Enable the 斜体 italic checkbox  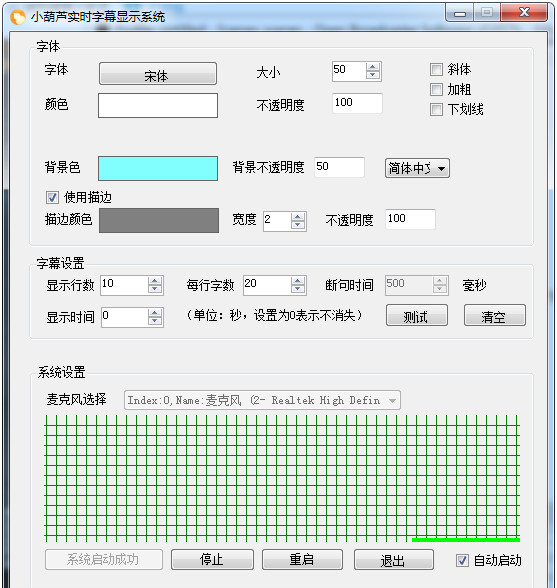(436, 69)
